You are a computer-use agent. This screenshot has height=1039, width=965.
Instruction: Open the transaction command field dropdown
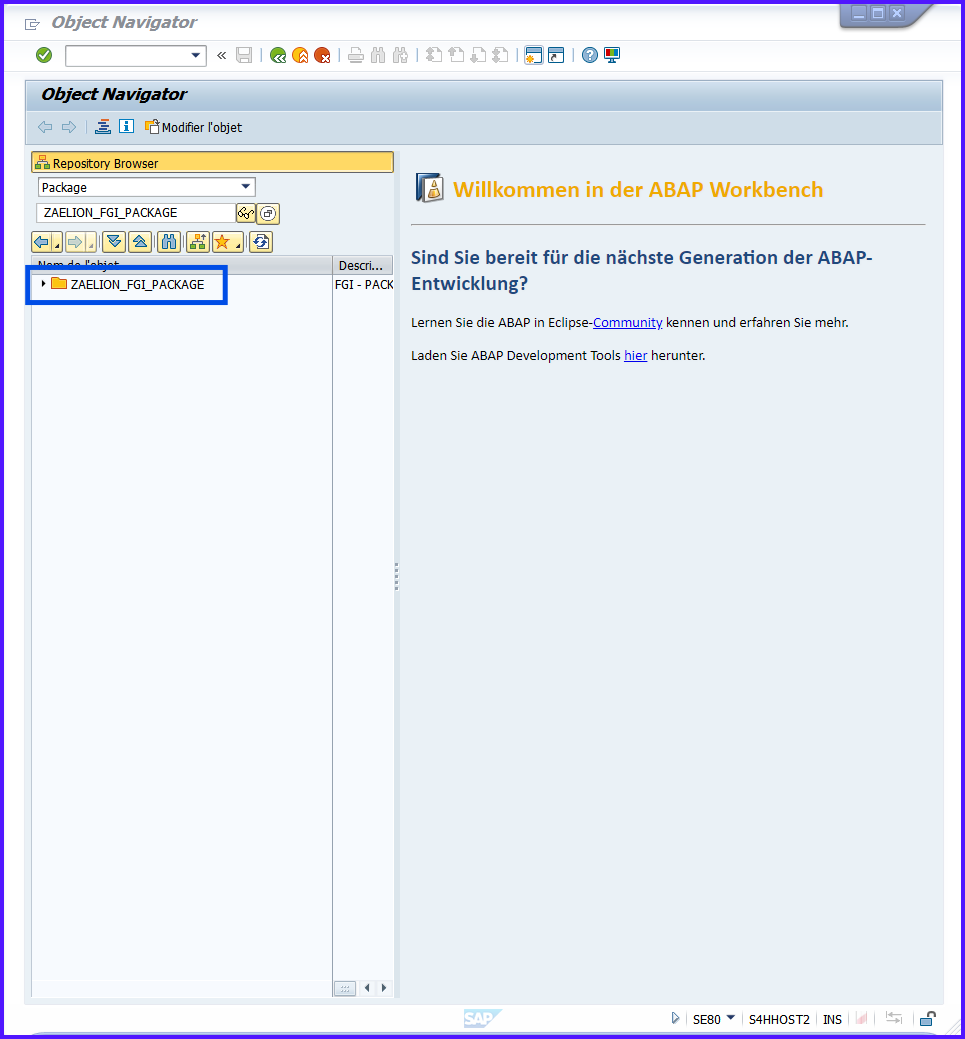[196, 55]
